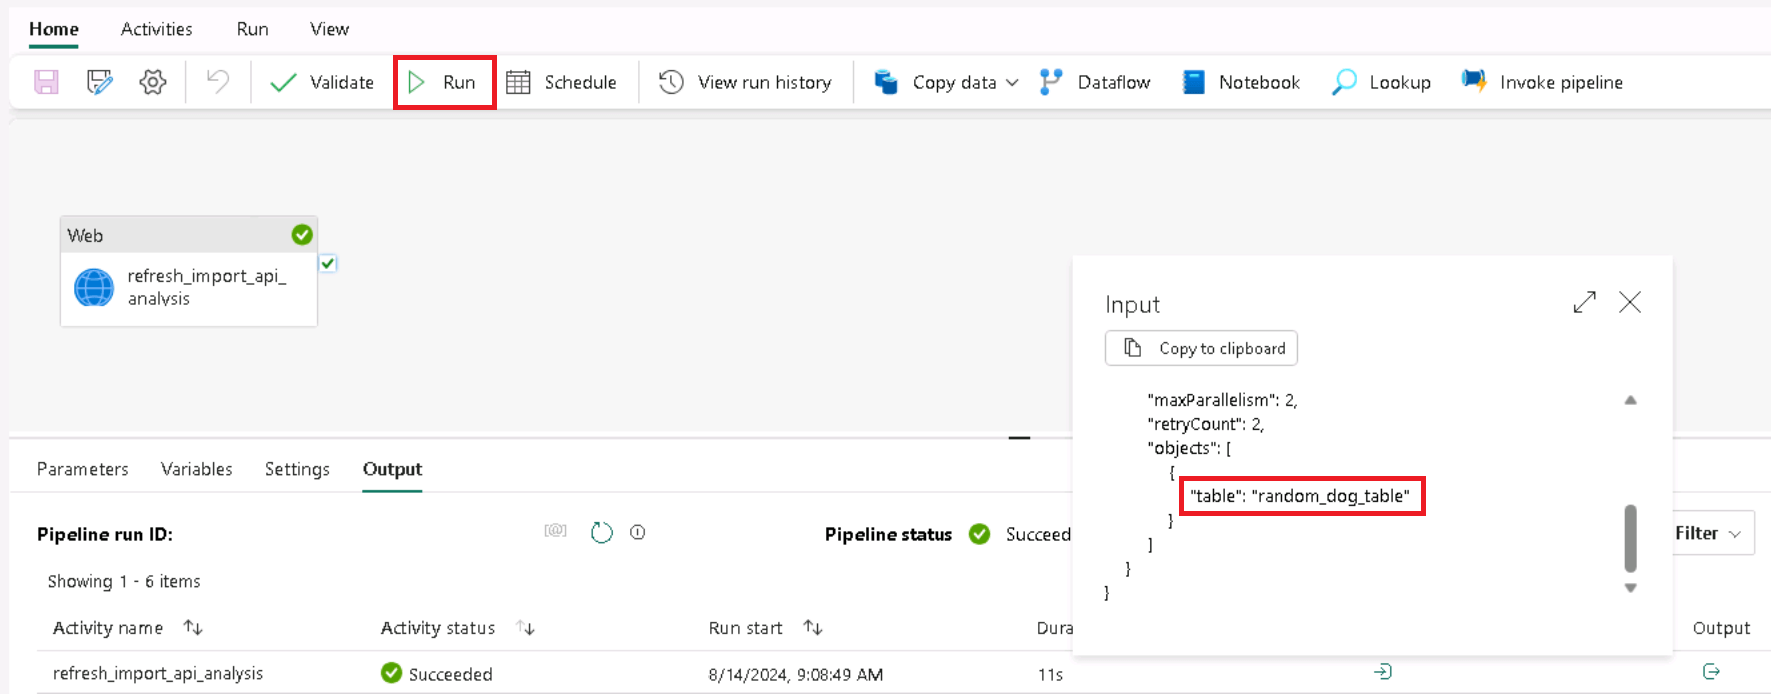Add a Dataflow activity
This screenshot has height=694, width=1771.
[x=1096, y=82]
